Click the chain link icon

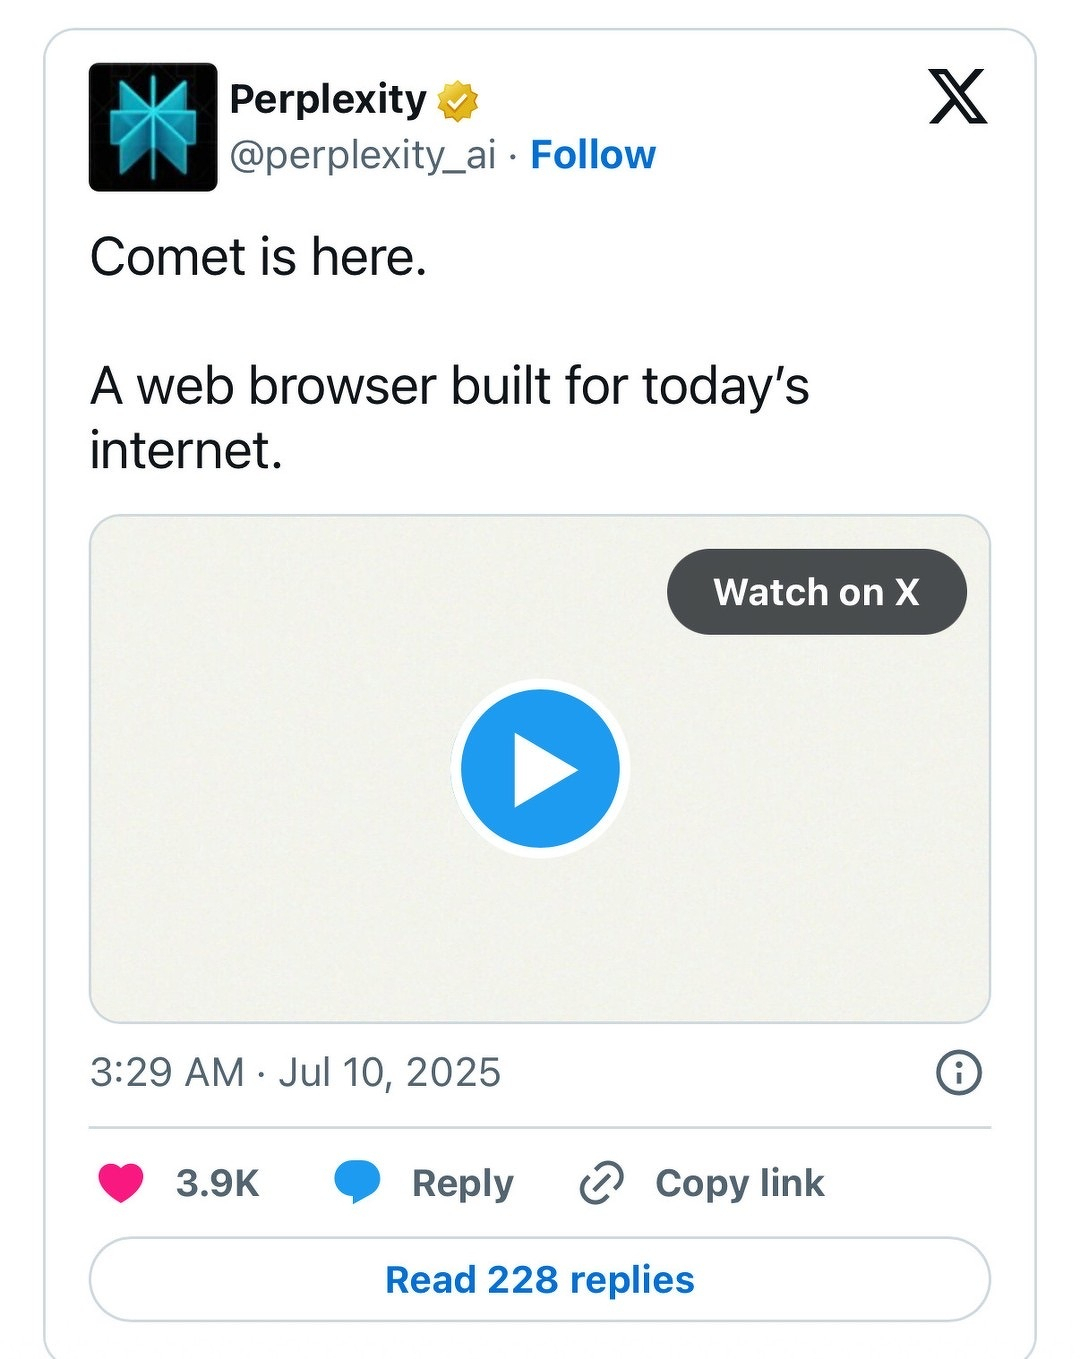click(602, 1183)
